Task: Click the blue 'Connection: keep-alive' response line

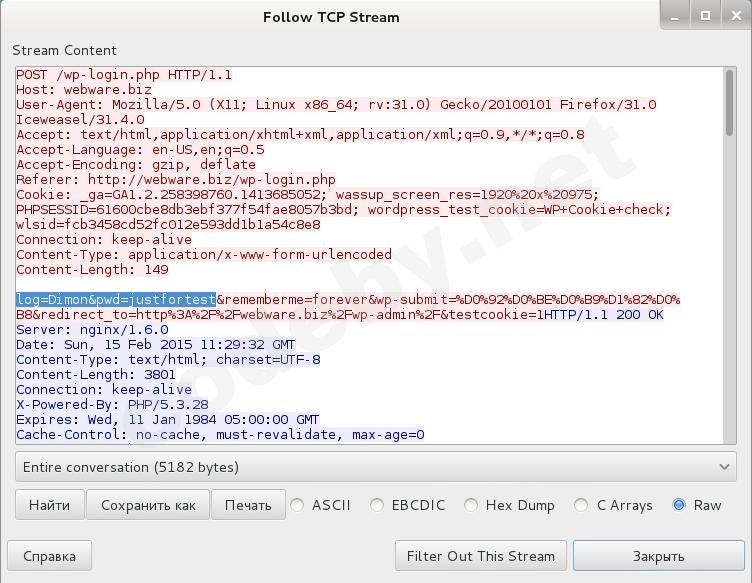Action: point(104,389)
